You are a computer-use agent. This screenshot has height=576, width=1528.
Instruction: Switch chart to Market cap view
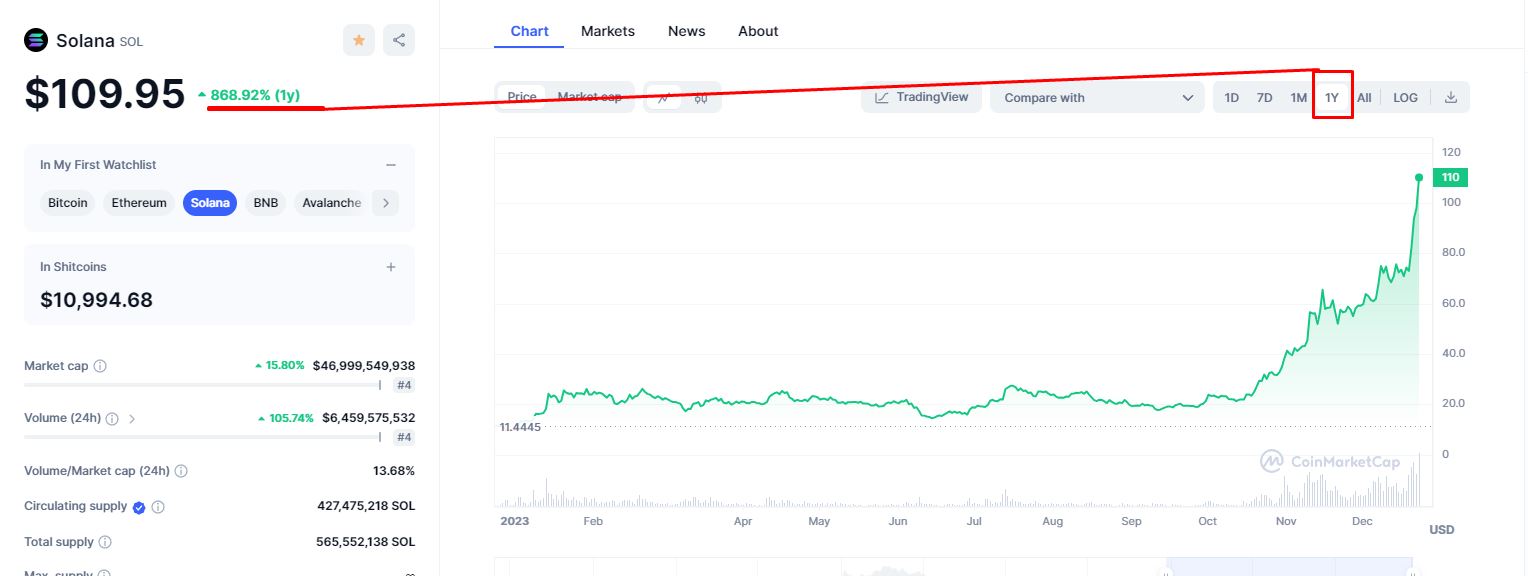589,97
